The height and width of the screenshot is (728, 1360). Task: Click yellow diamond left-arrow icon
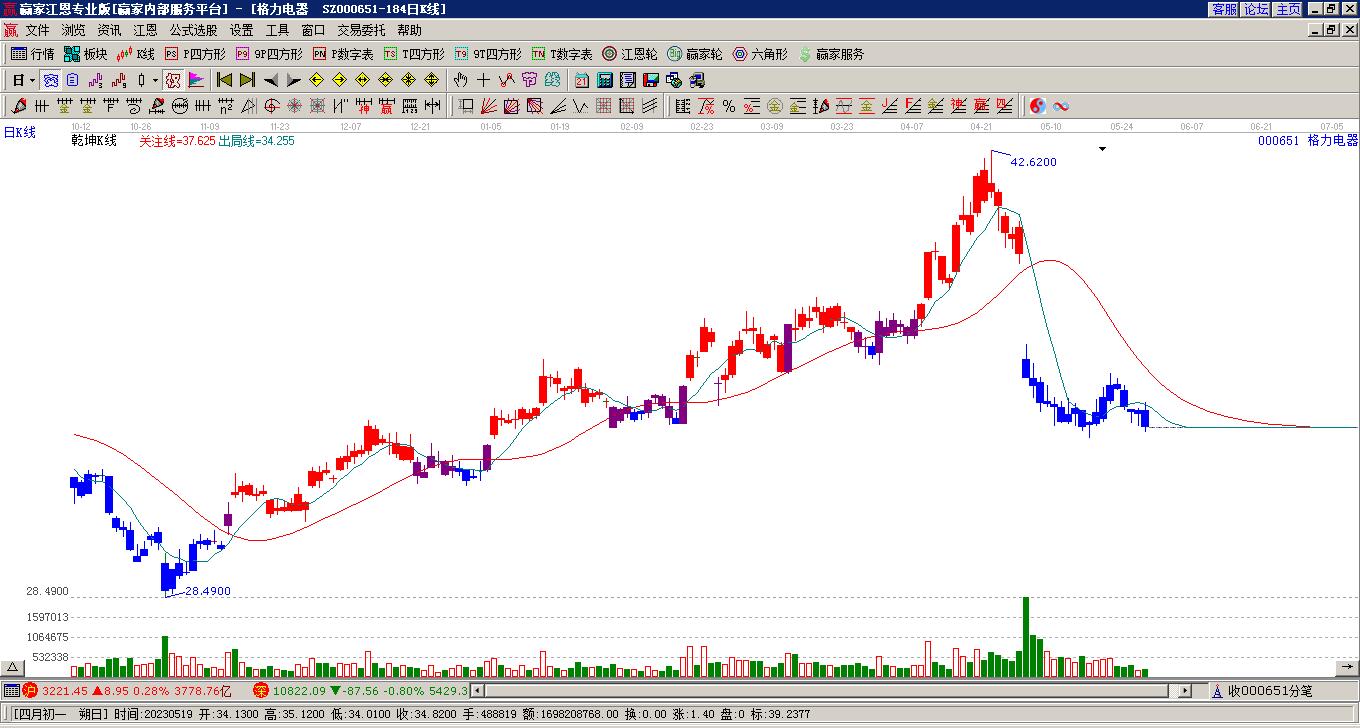point(317,80)
